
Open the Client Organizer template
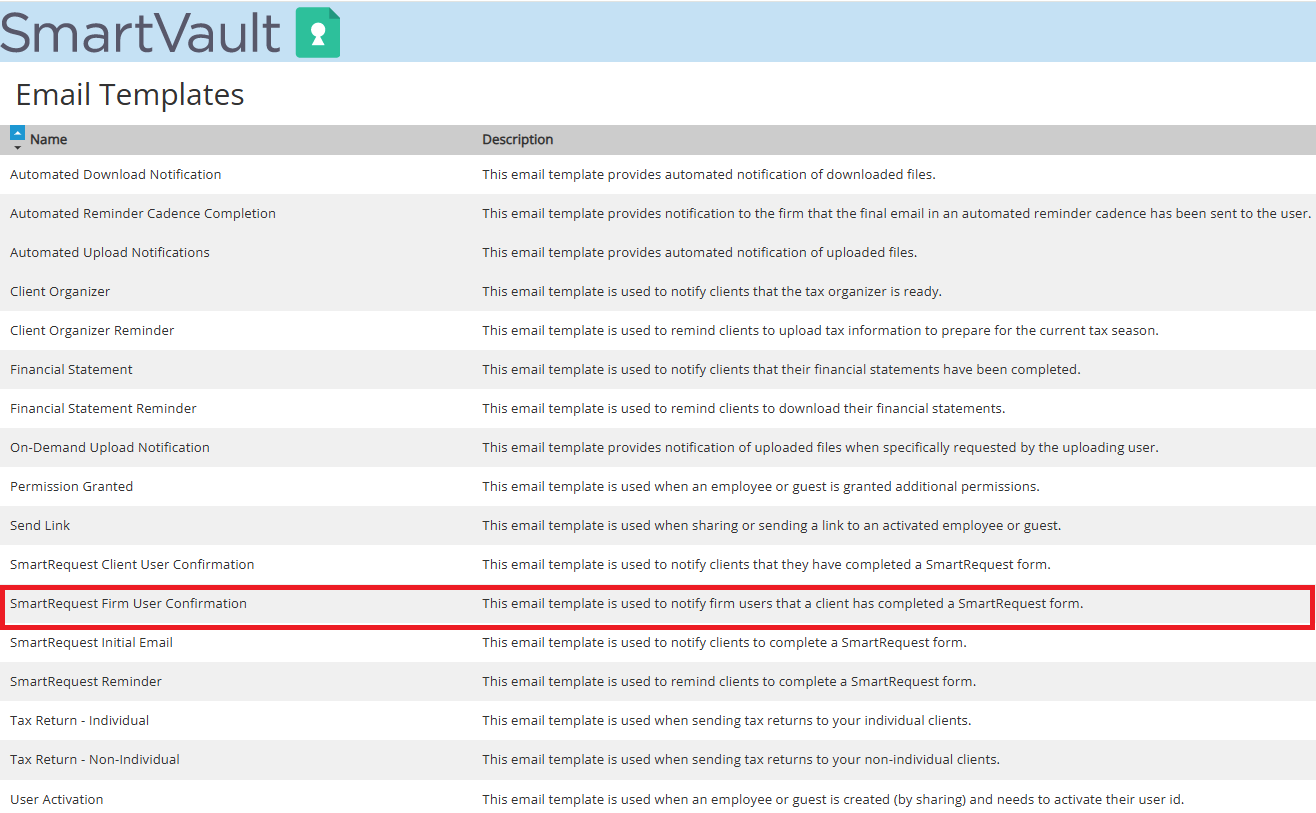60,291
